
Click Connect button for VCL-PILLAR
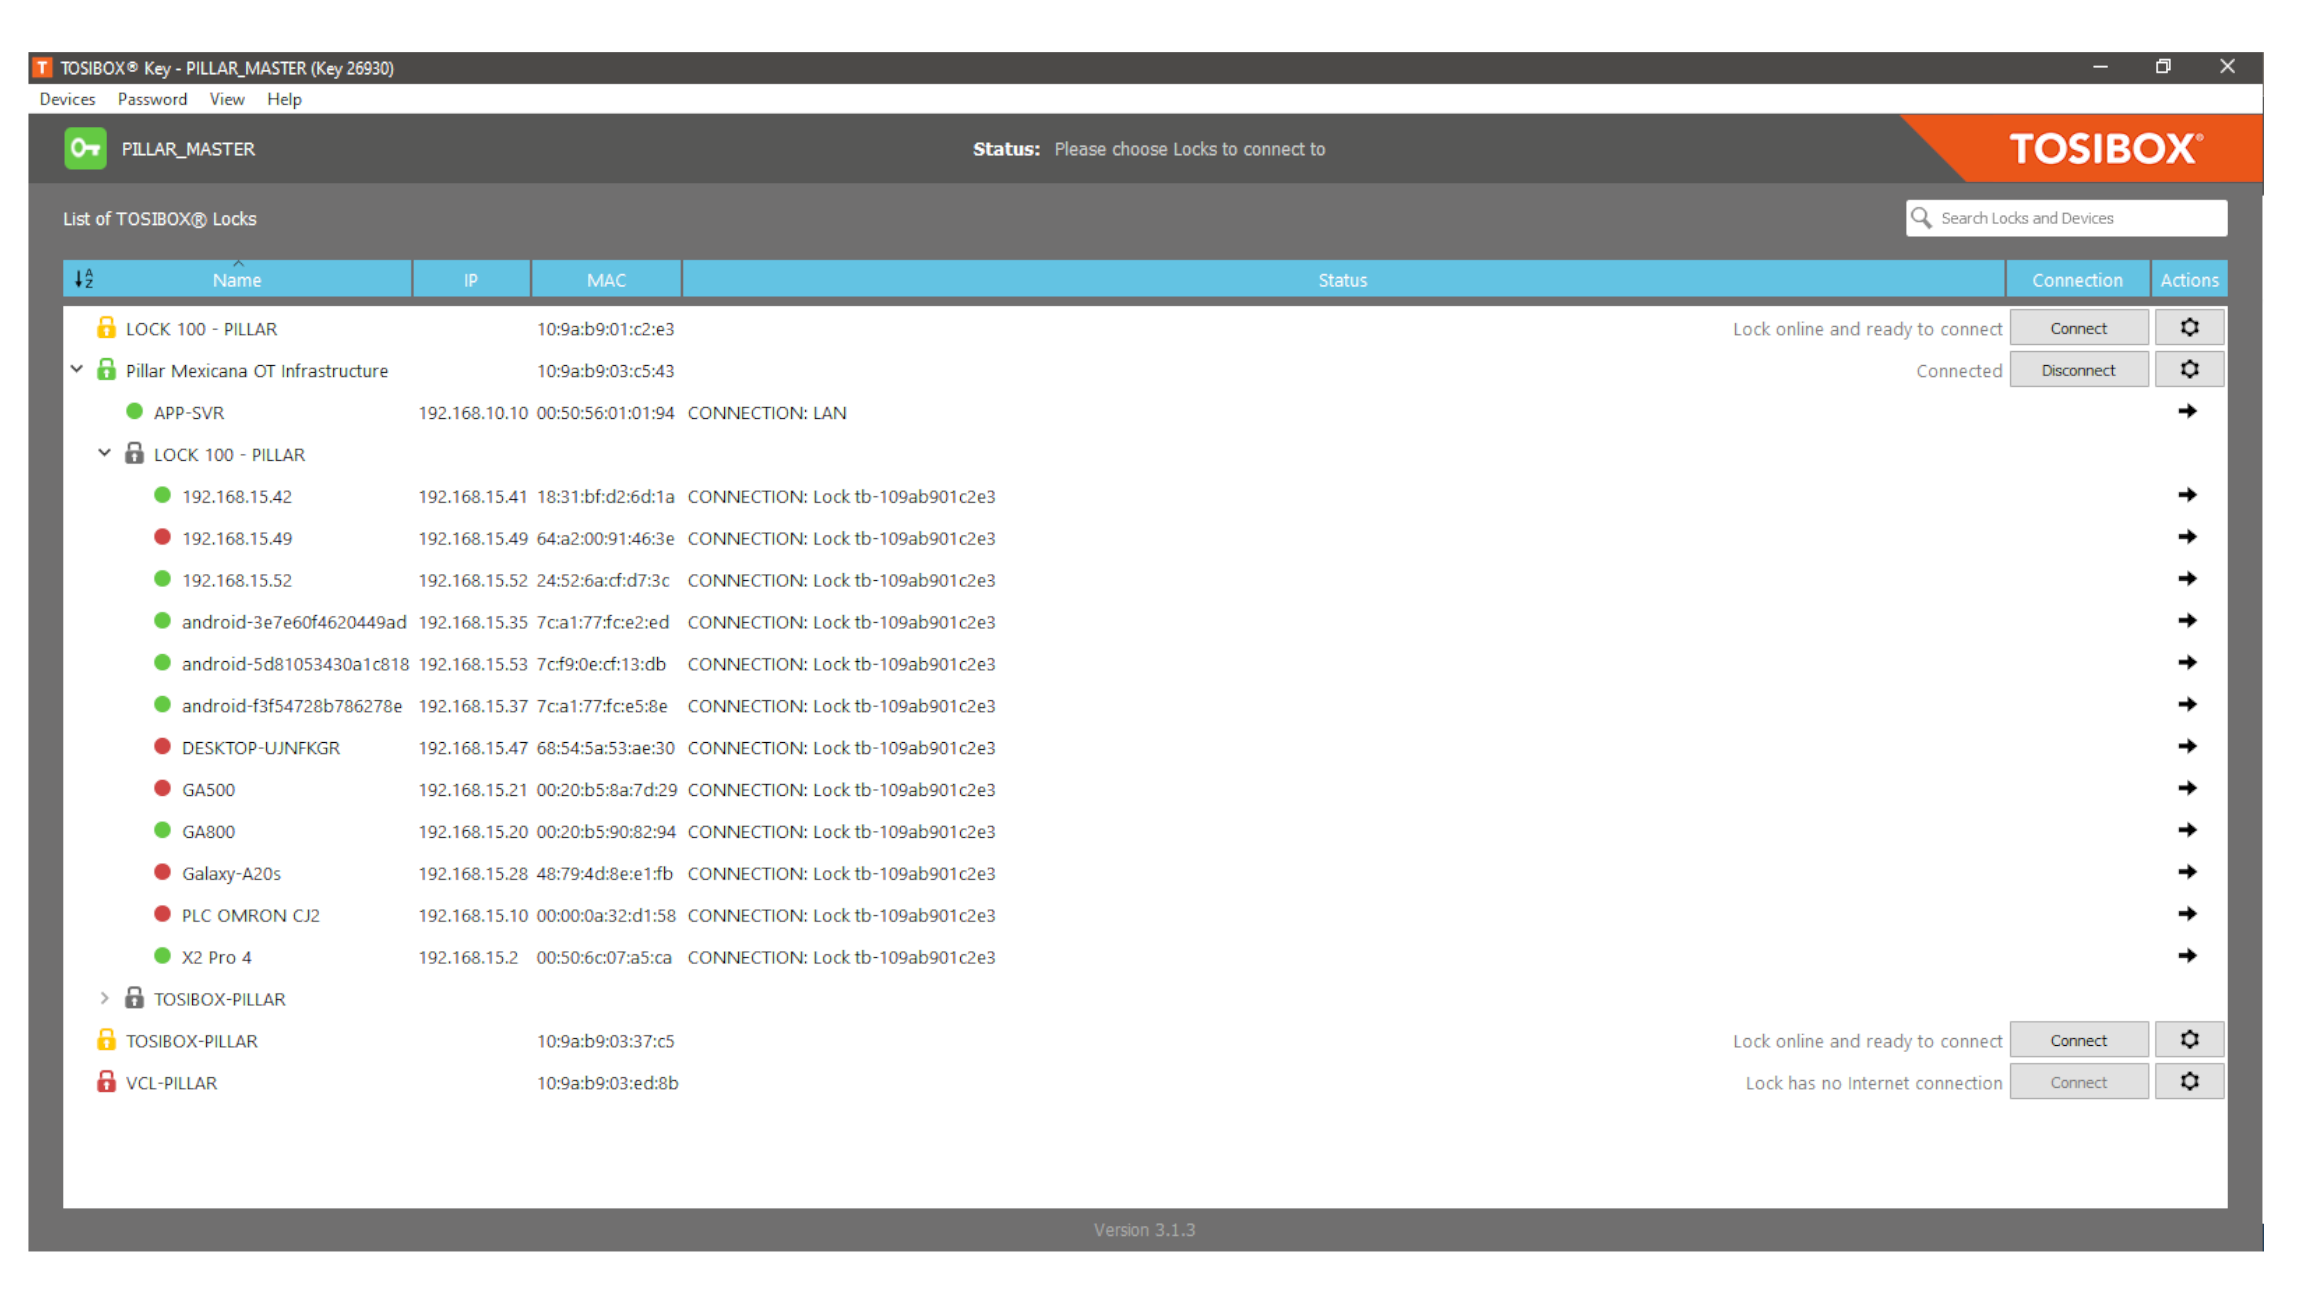(2078, 1082)
